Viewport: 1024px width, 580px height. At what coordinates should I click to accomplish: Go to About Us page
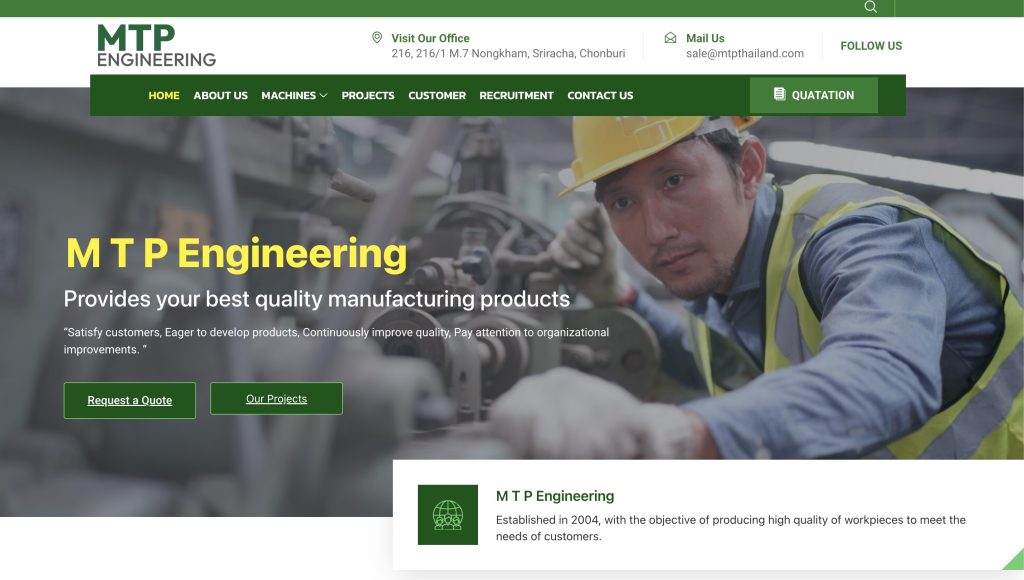221,95
